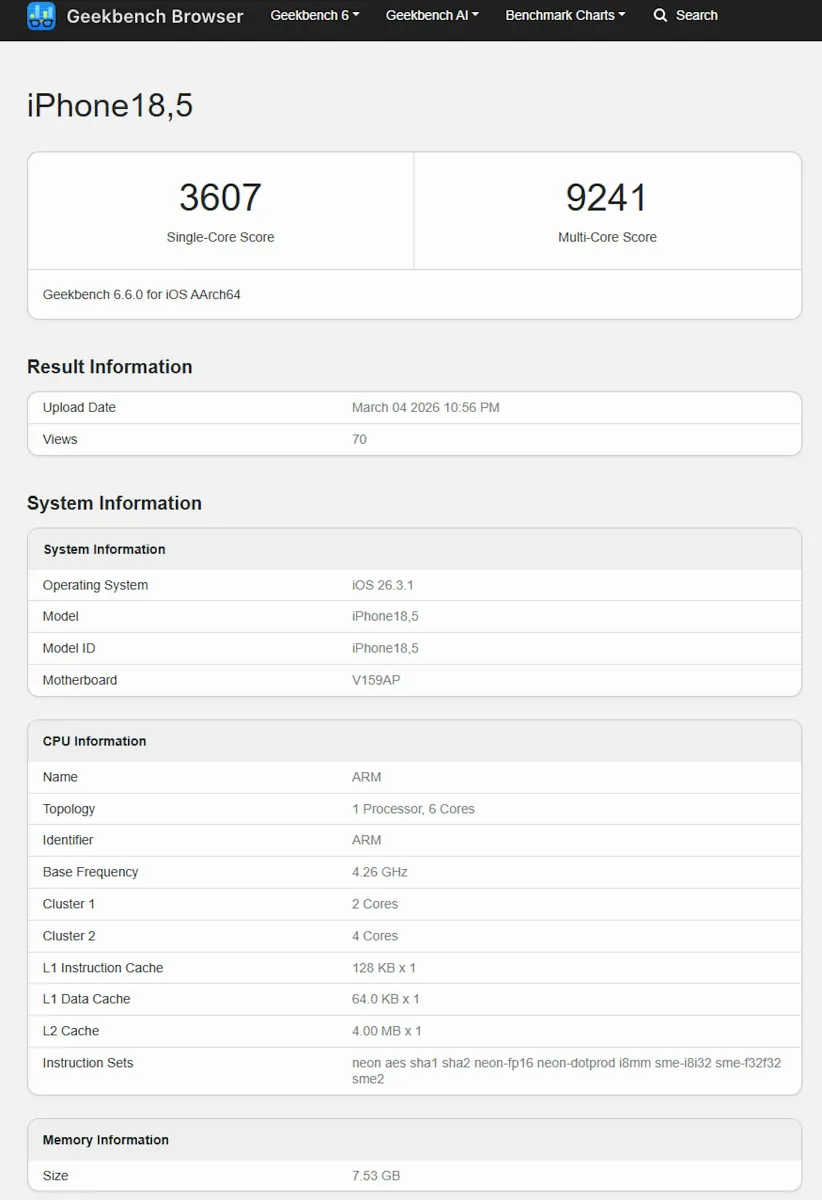The image size is (822, 1200).
Task: Select the Multi-Core Score of 9241
Action: coord(607,198)
